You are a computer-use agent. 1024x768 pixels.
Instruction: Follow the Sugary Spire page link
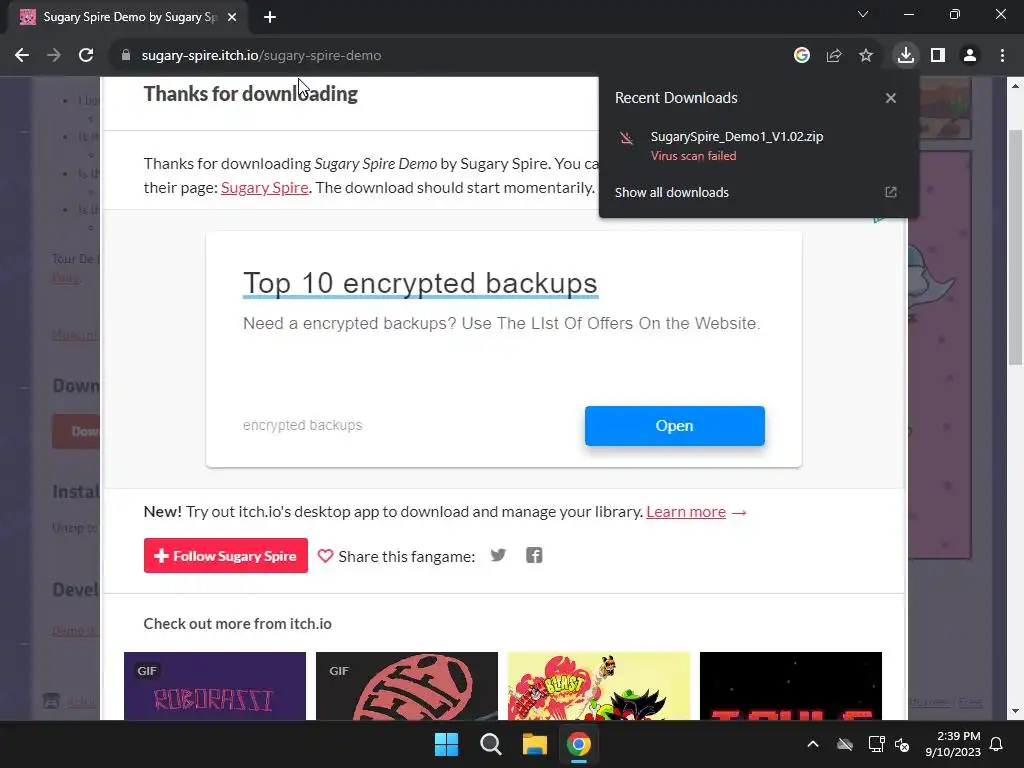click(264, 187)
